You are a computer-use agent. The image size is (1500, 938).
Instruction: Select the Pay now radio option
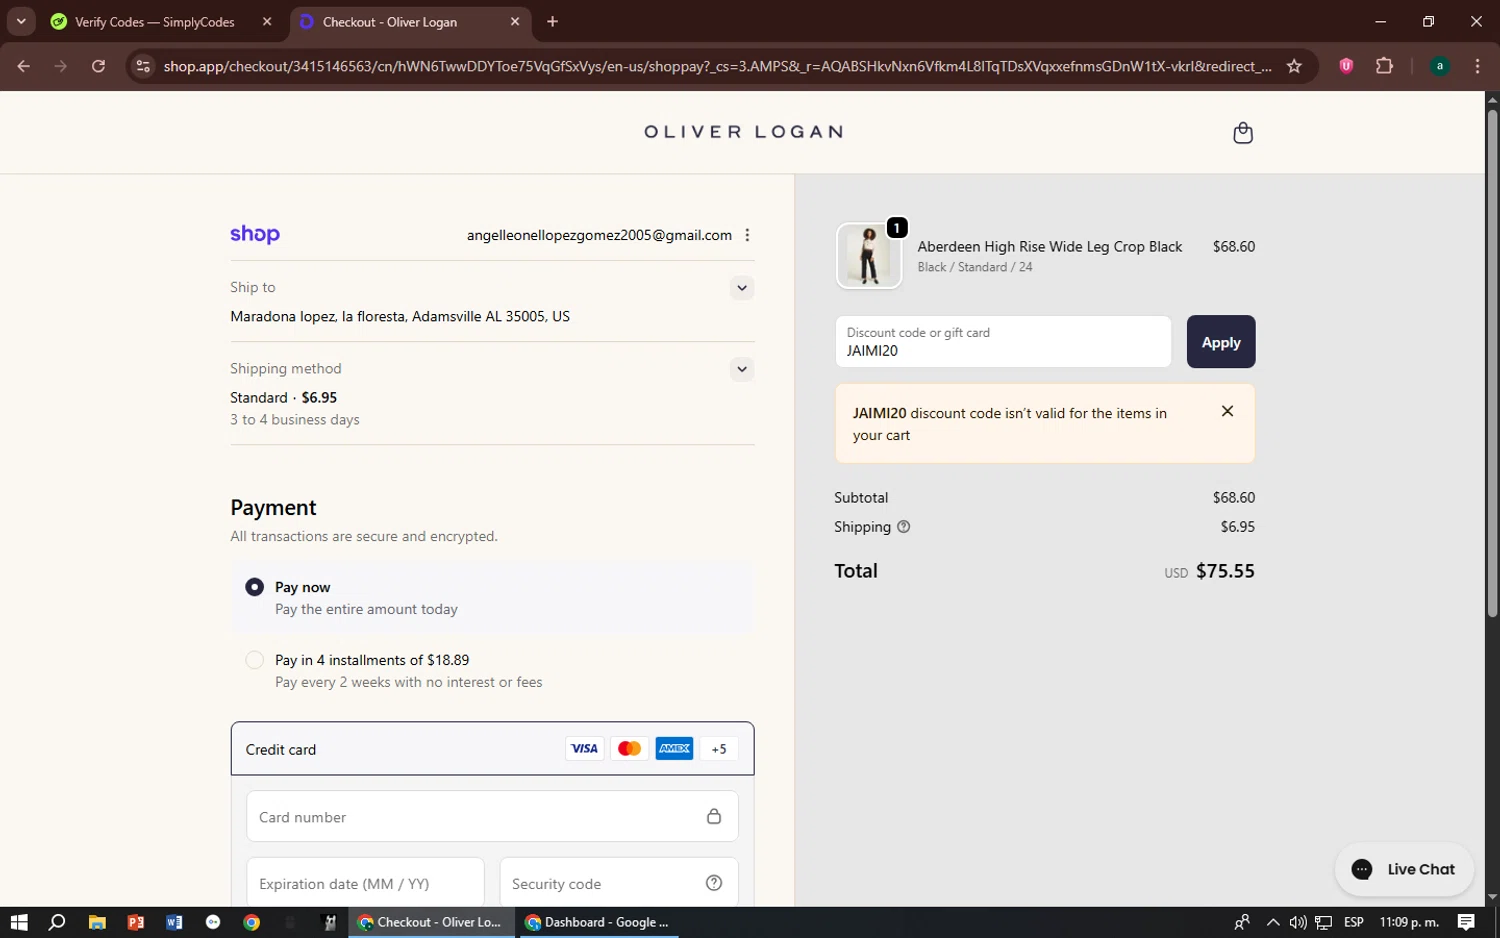click(255, 587)
